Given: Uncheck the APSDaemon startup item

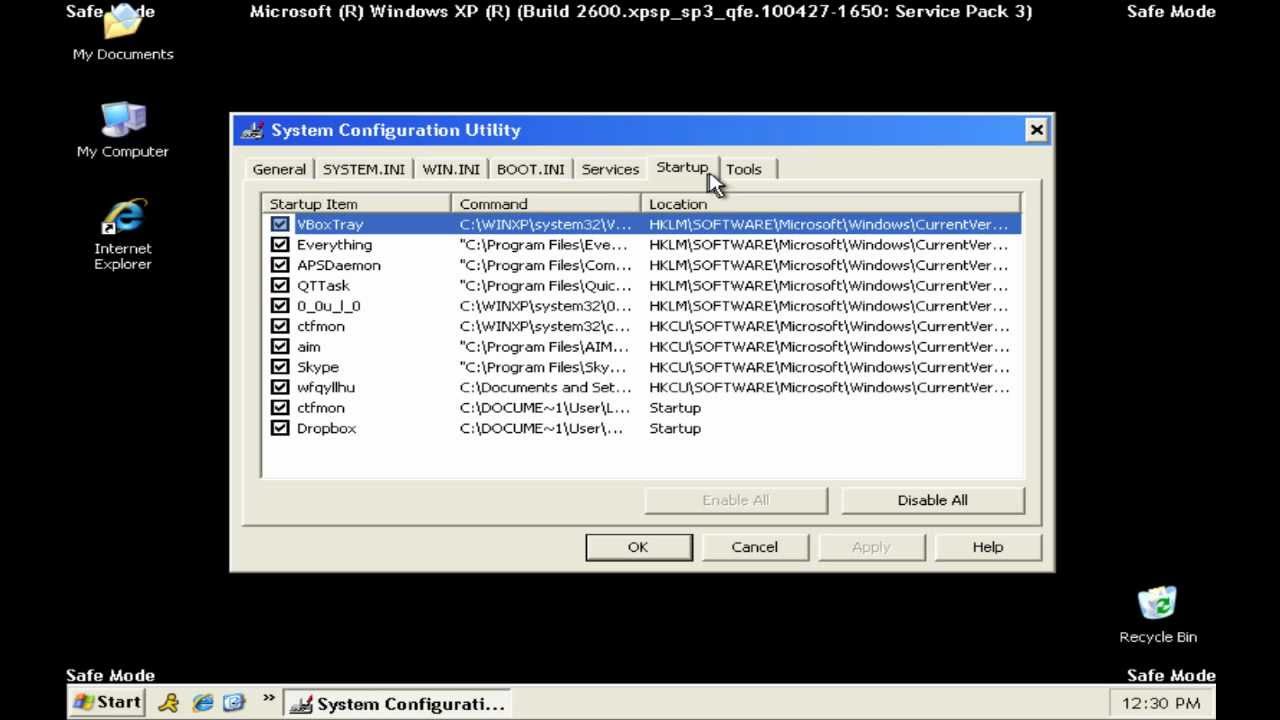Looking at the screenshot, I should click(280, 266).
